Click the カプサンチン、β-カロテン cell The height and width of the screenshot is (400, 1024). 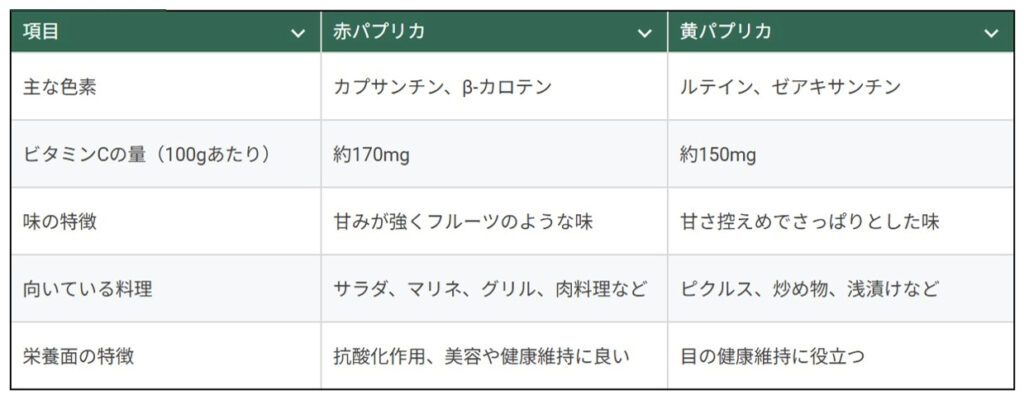point(442,87)
